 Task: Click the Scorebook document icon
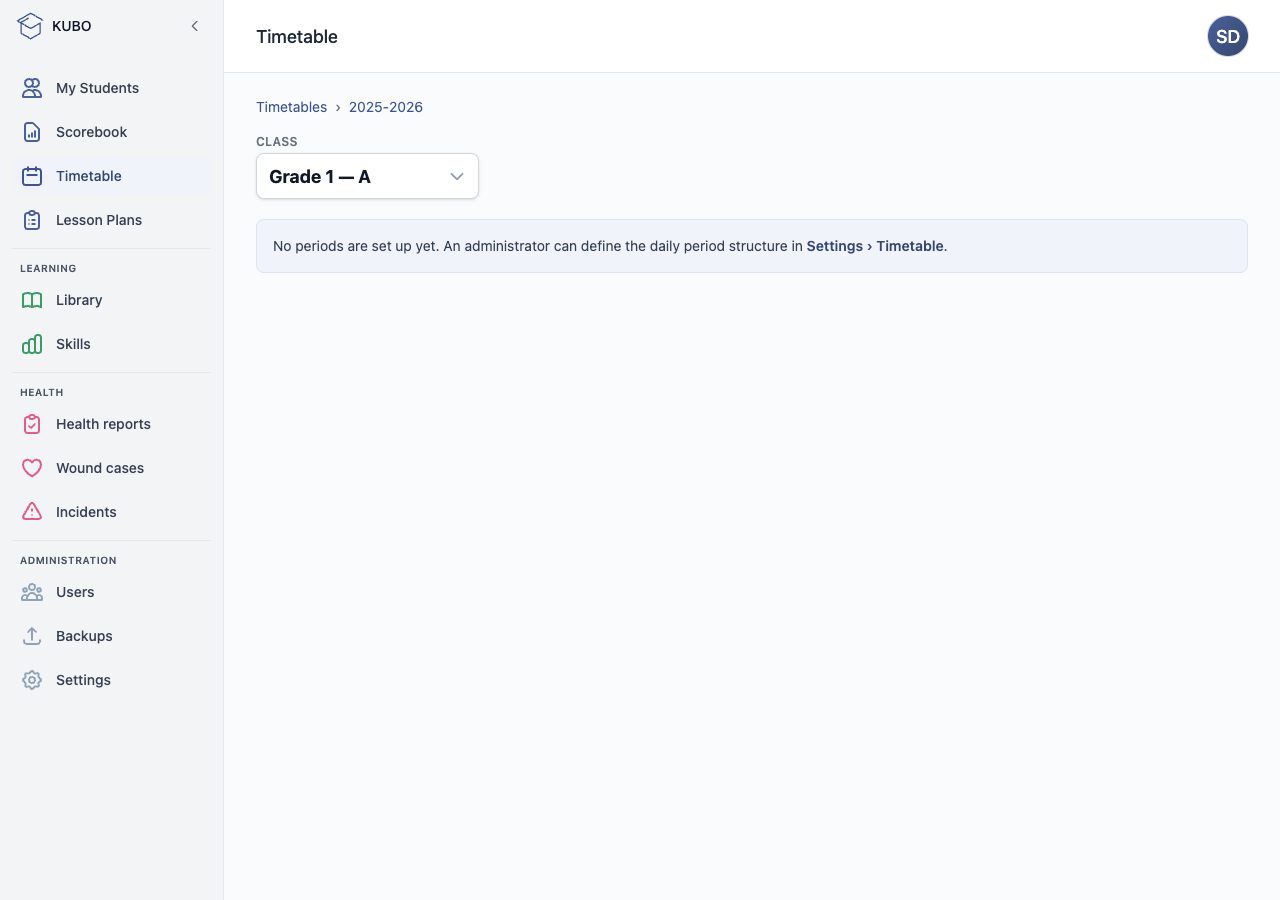point(32,132)
